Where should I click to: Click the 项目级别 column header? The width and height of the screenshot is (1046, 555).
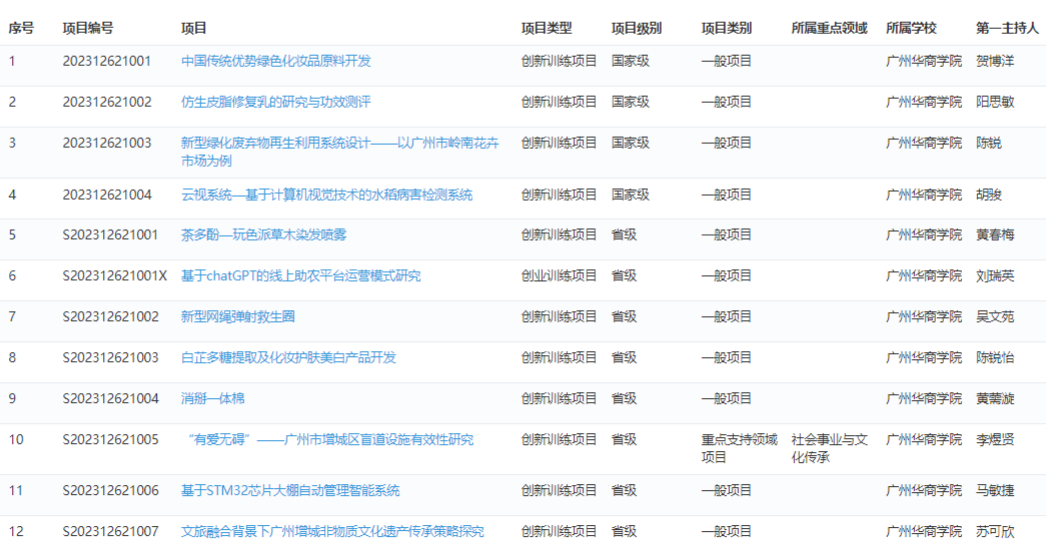coord(636,28)
